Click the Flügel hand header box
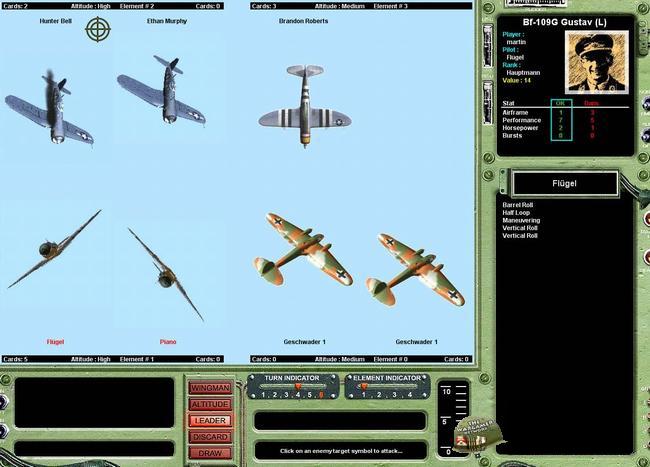This screenshot has height=467, width=650. tap(565, 183)
